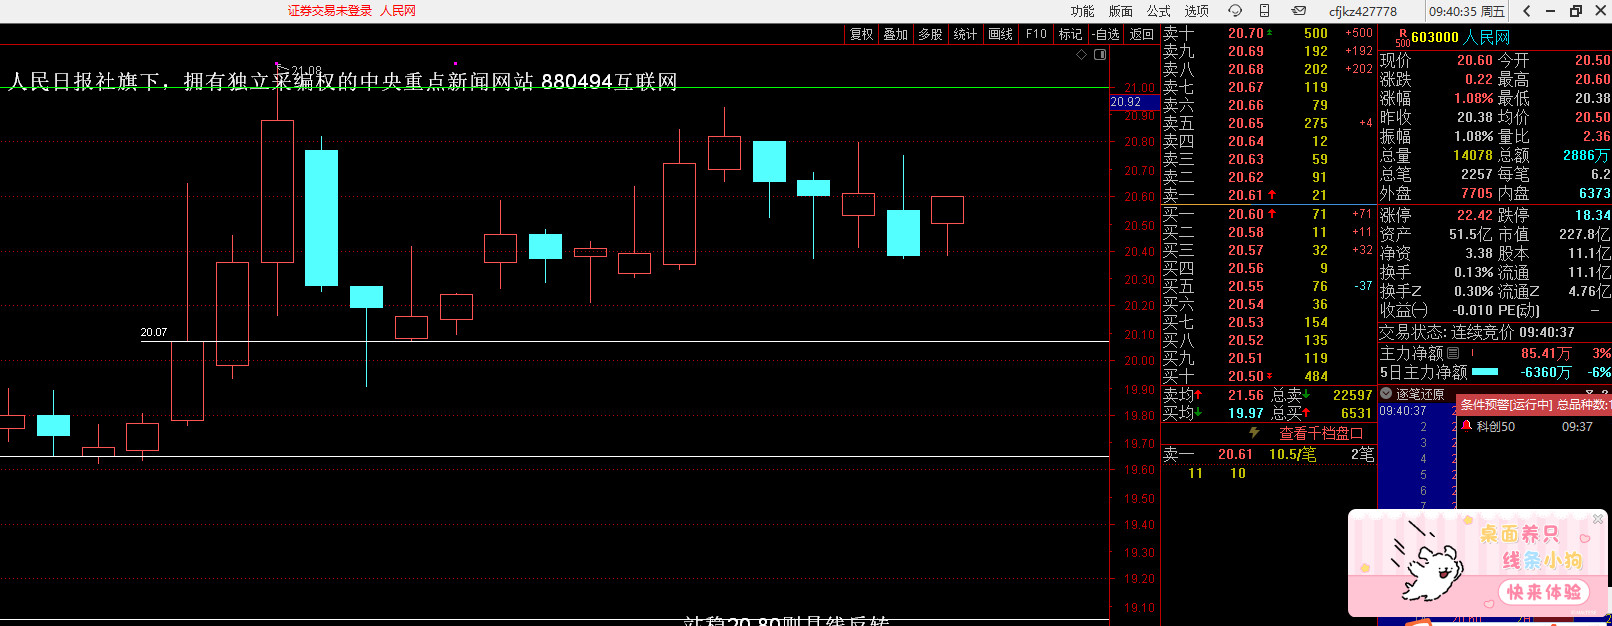Screen dimensions: 1612x626
Task: Click the 总量 value 14078
Action: (1473, 155)
